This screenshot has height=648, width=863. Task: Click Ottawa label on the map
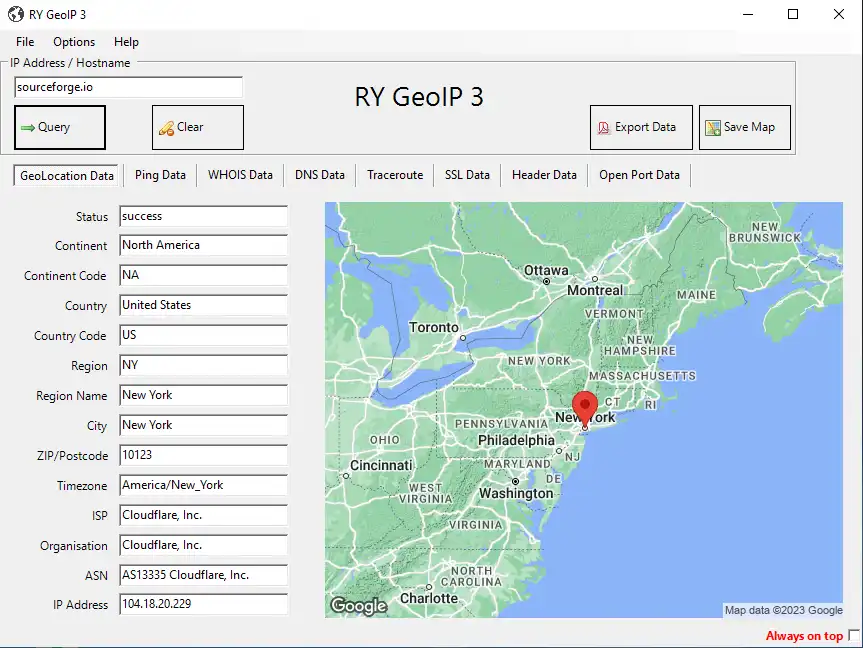click(x=546, y=270)
